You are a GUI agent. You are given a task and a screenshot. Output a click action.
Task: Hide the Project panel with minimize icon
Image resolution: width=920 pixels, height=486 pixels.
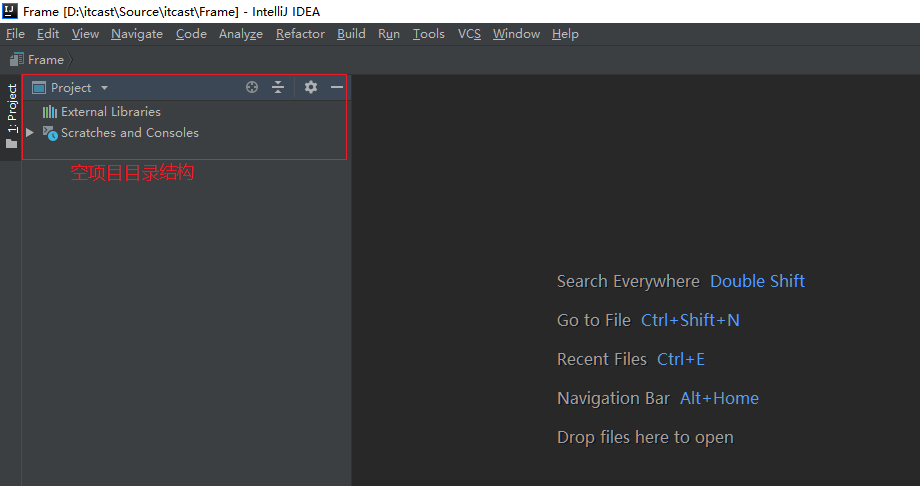coord(337,88)
